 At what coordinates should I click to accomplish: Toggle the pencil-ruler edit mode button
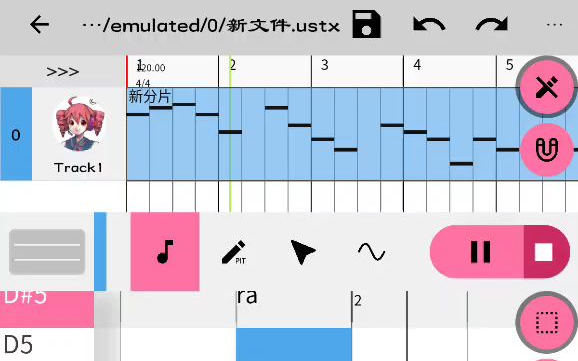coord(547,87)
